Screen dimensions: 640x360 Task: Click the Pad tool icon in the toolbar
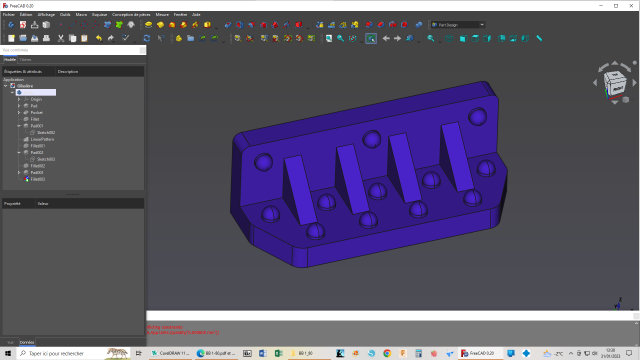pyautogui.click(x=148, y=25)
